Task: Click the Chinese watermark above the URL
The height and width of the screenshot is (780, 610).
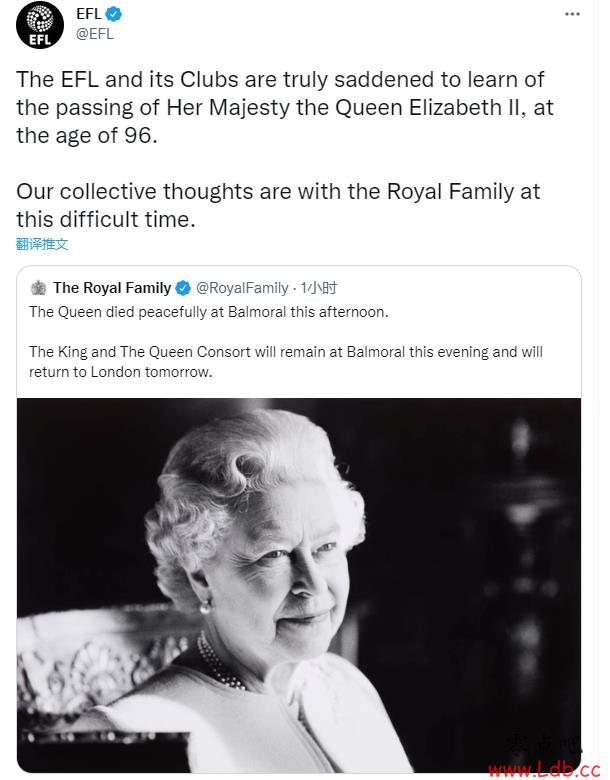Action: [x=544, y=744]
